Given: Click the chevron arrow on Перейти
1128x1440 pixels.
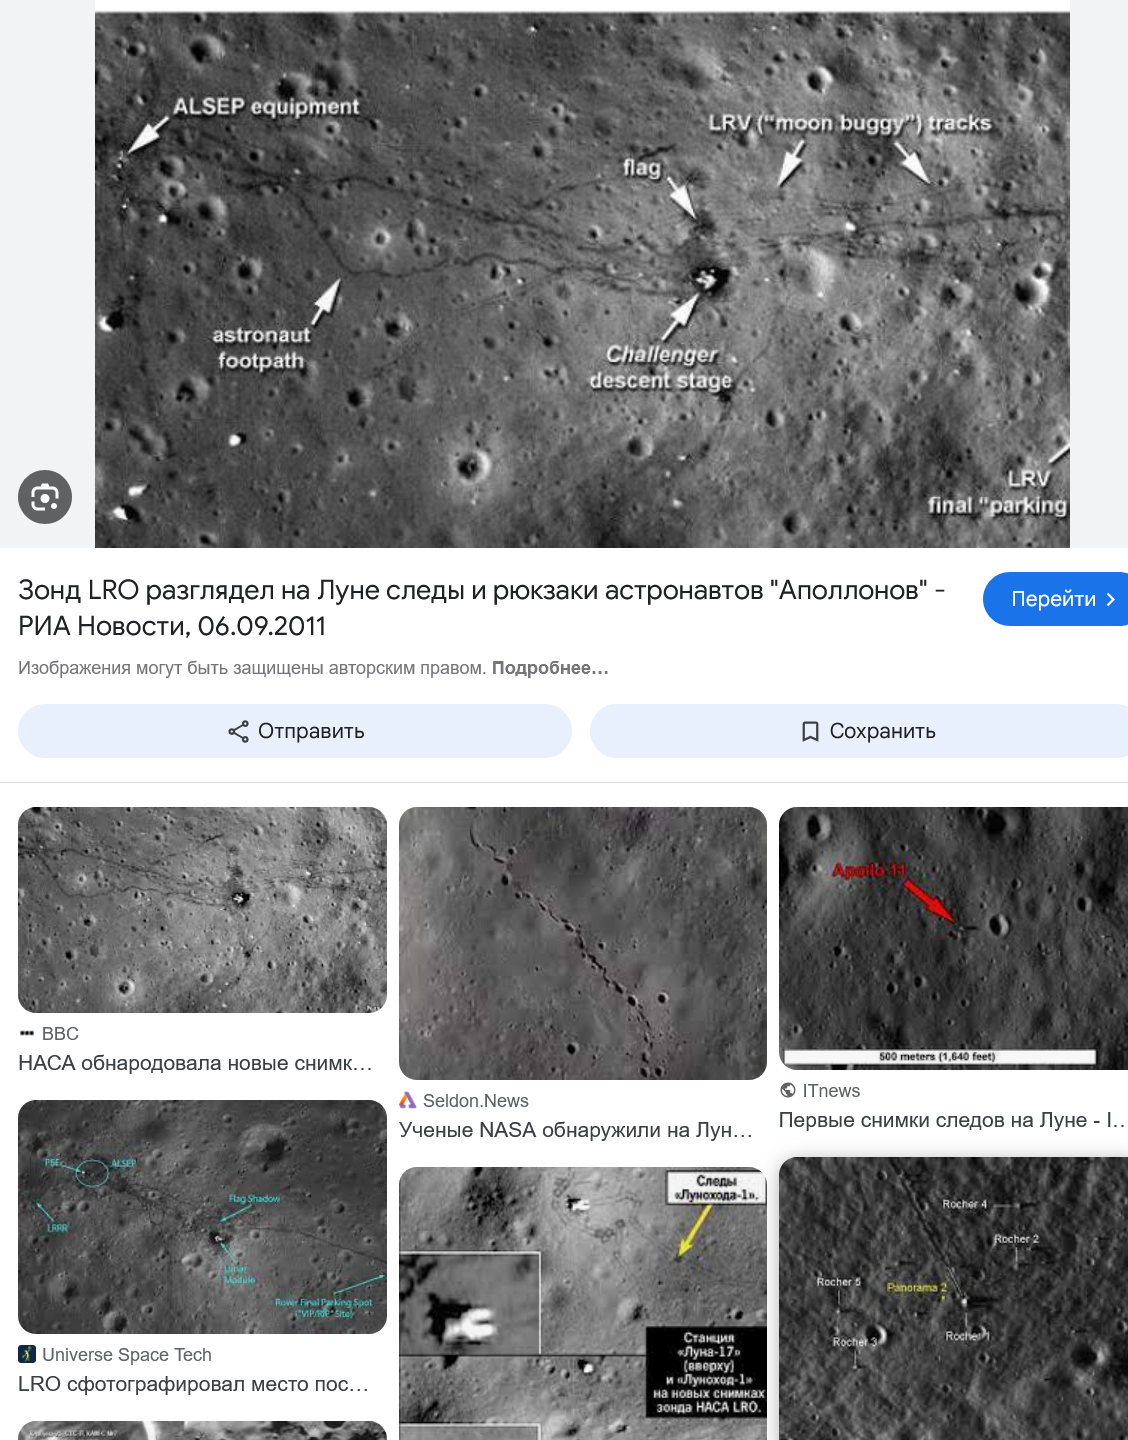Looking at the screenshot, I should pos(1110,599).
